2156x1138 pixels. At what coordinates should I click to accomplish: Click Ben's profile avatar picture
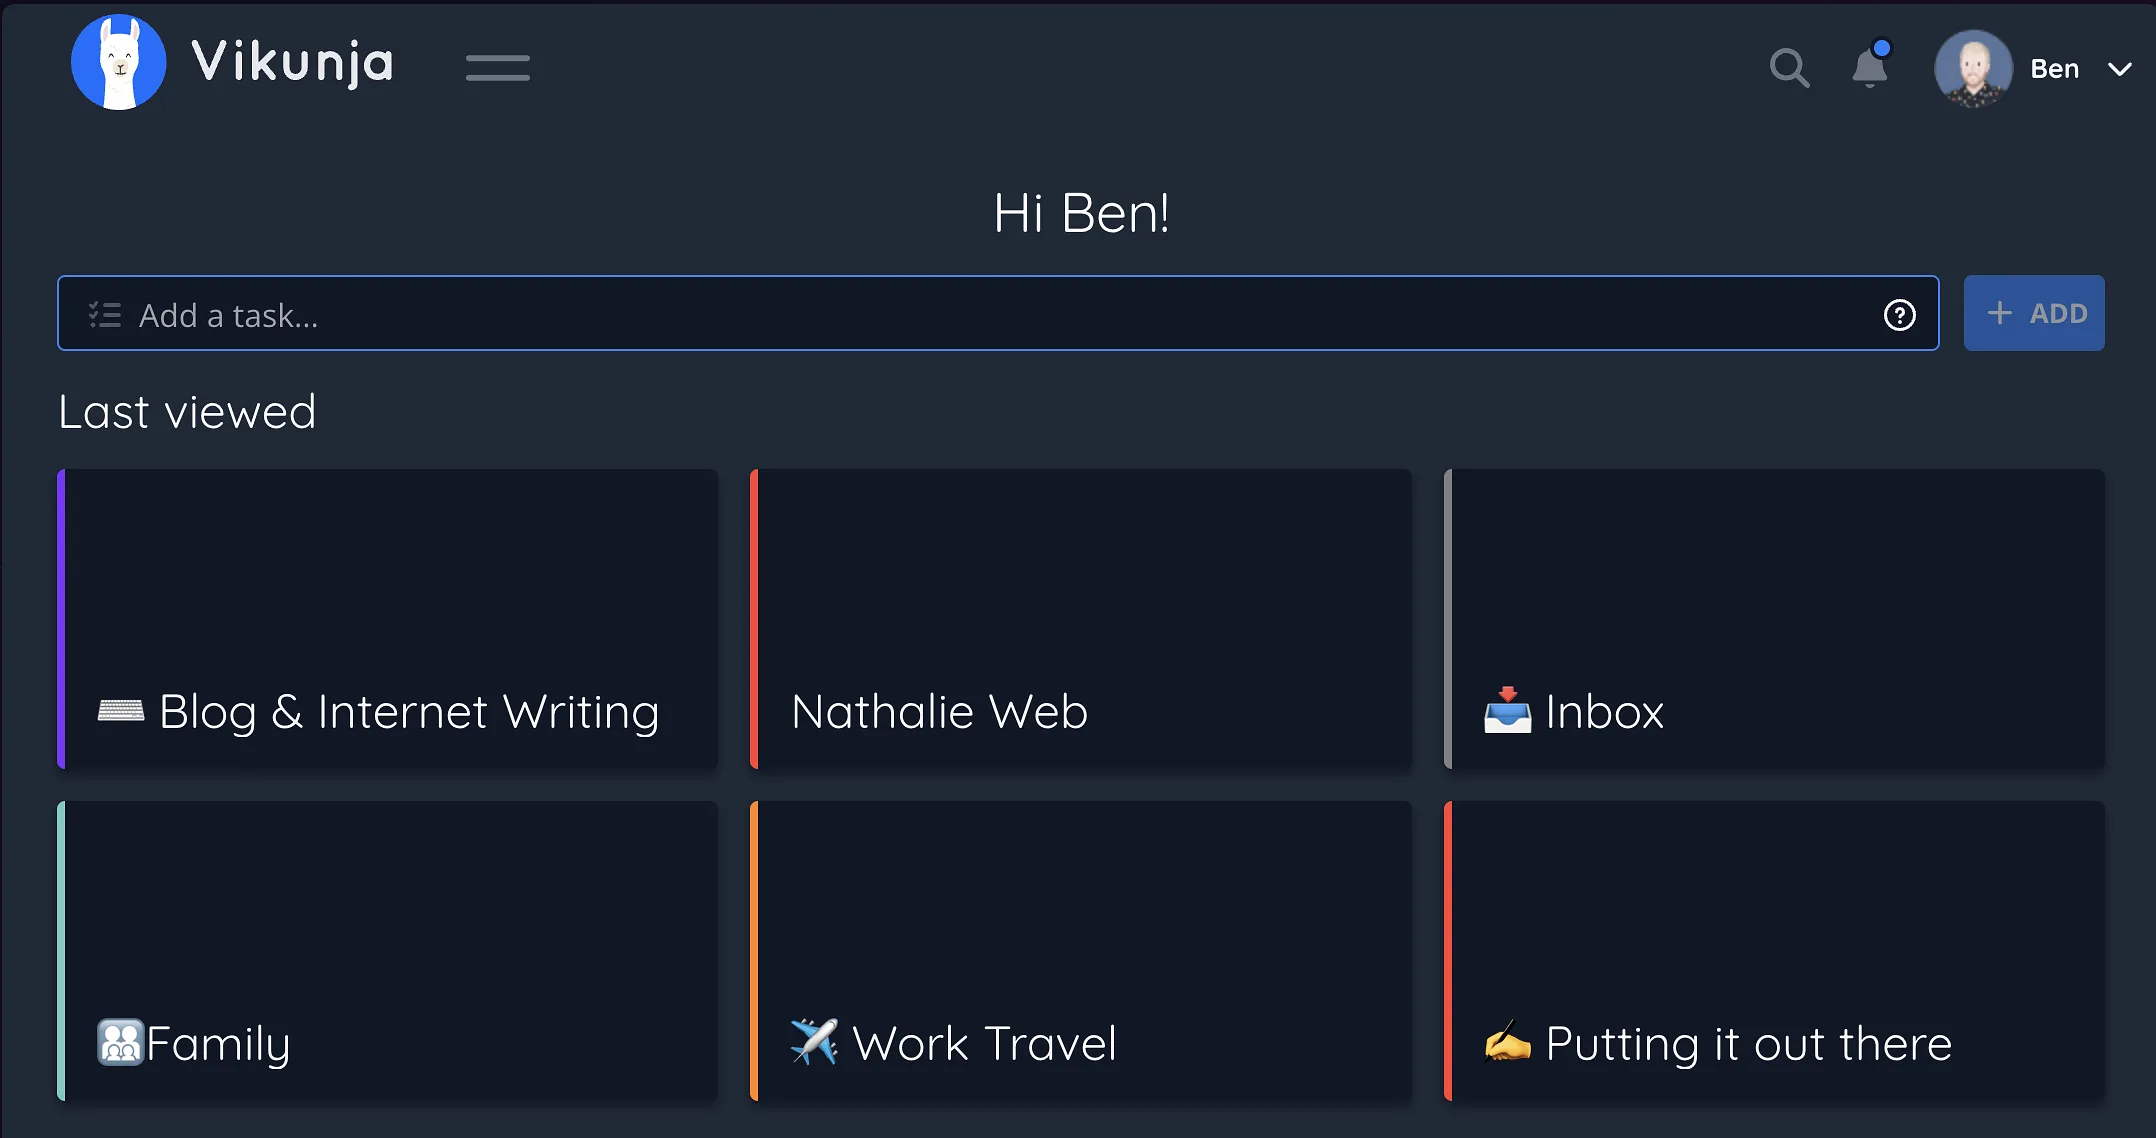point(1973,68)
